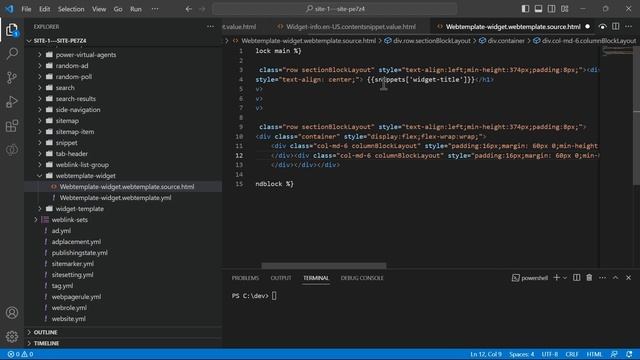Collapse the SITE-1---SITE-PE7Z4 root folder
Viewport: 640px width, 360px height.
[x=60, y=41]
